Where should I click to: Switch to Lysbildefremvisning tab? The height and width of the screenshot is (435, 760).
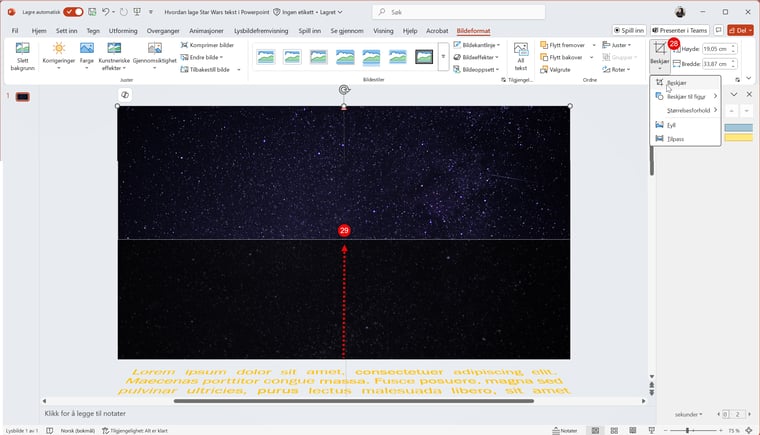(261, 31)
